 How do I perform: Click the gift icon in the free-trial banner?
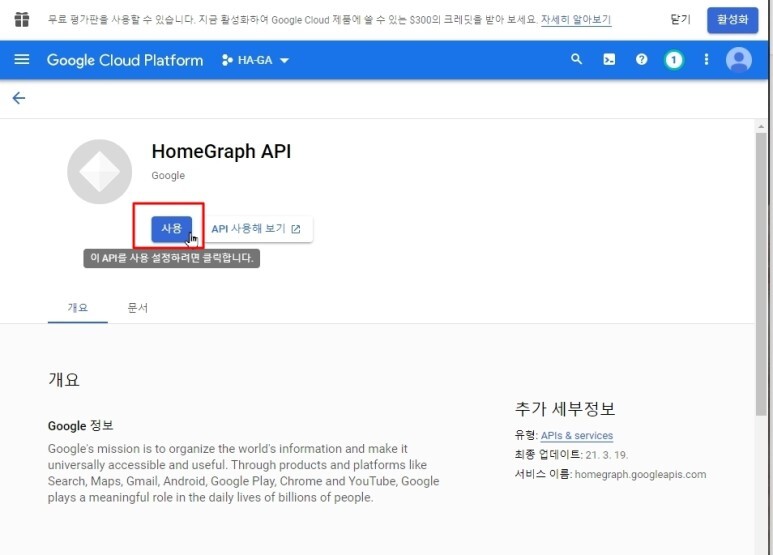[x=22, y=20]
